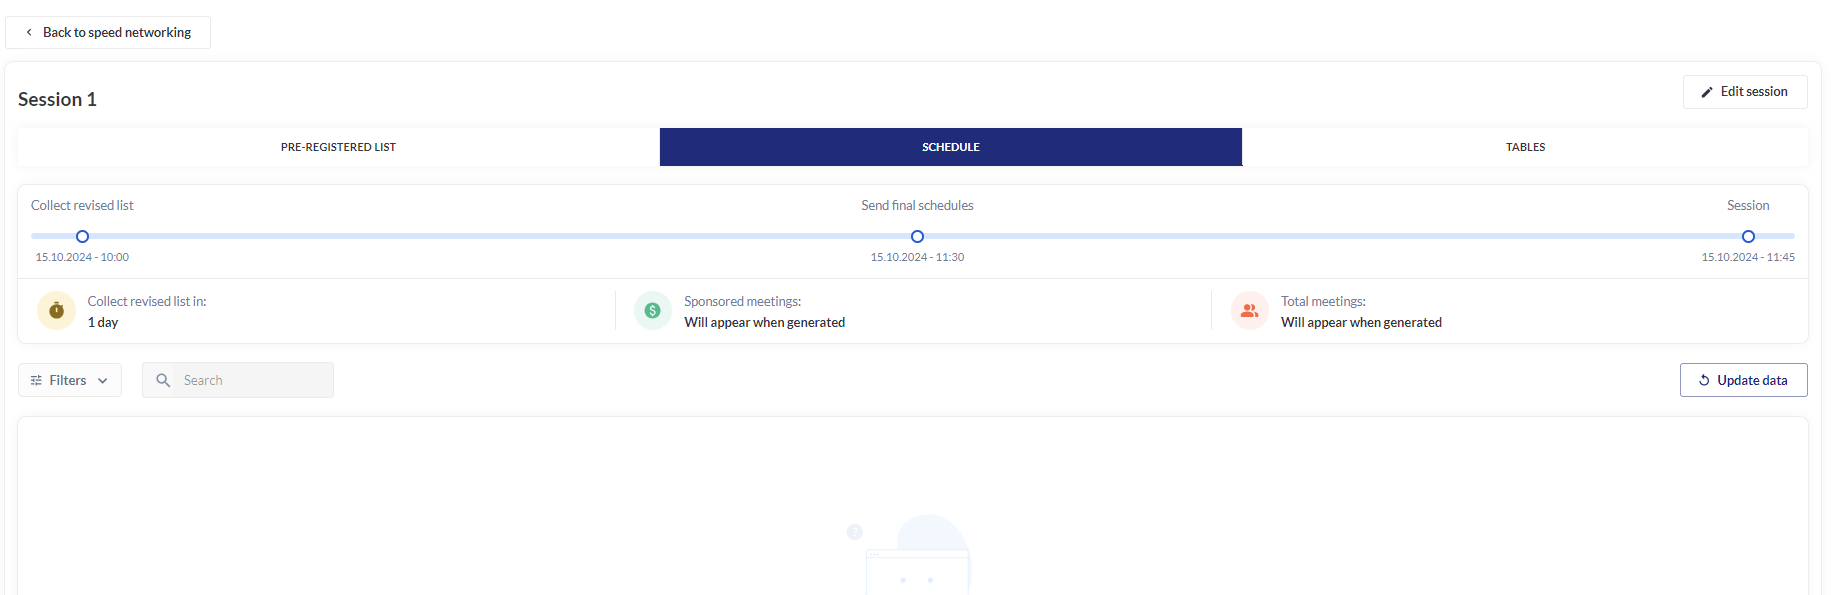This screenshot has width=1831, height=595.
Task: Click the Collect revised list timeline marker
Action: pyautogui.click(x=83, y=237)
